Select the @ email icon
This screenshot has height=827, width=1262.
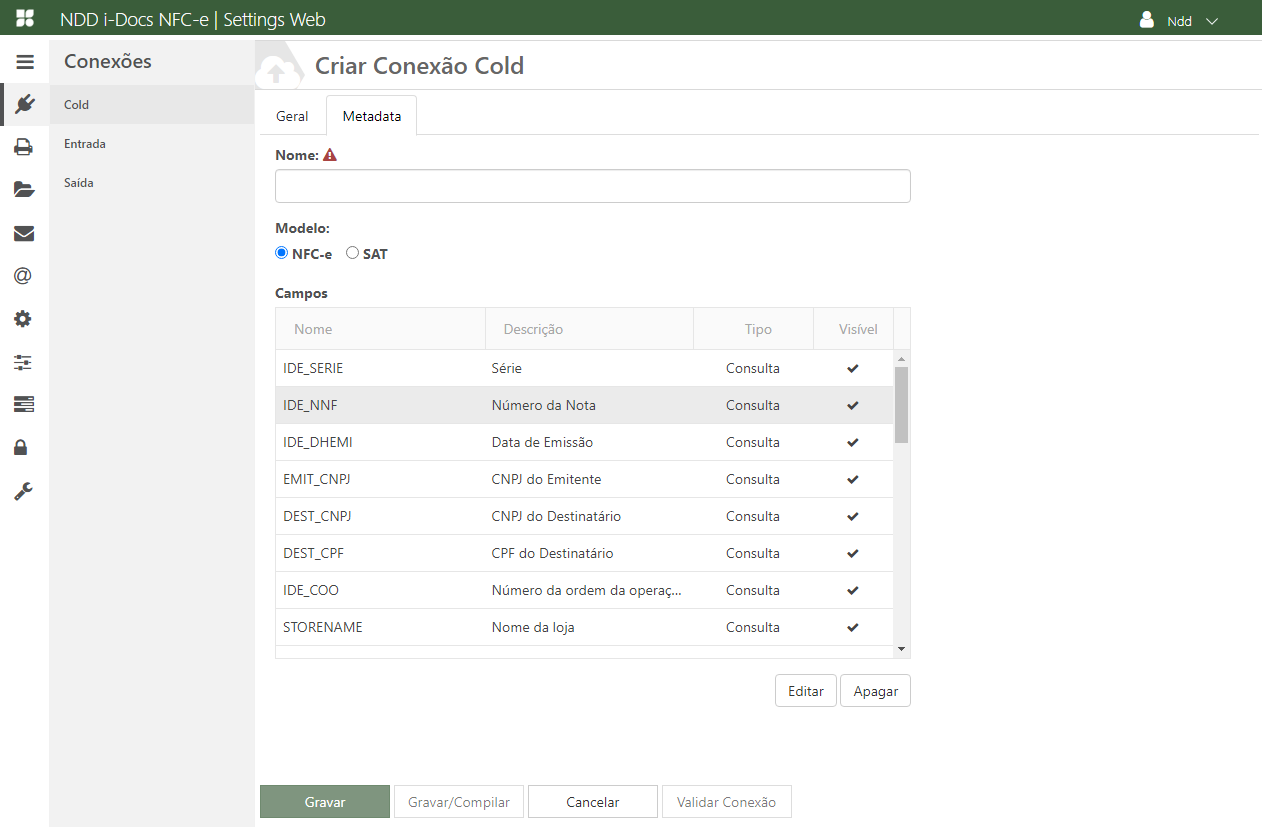pos(24,276)
